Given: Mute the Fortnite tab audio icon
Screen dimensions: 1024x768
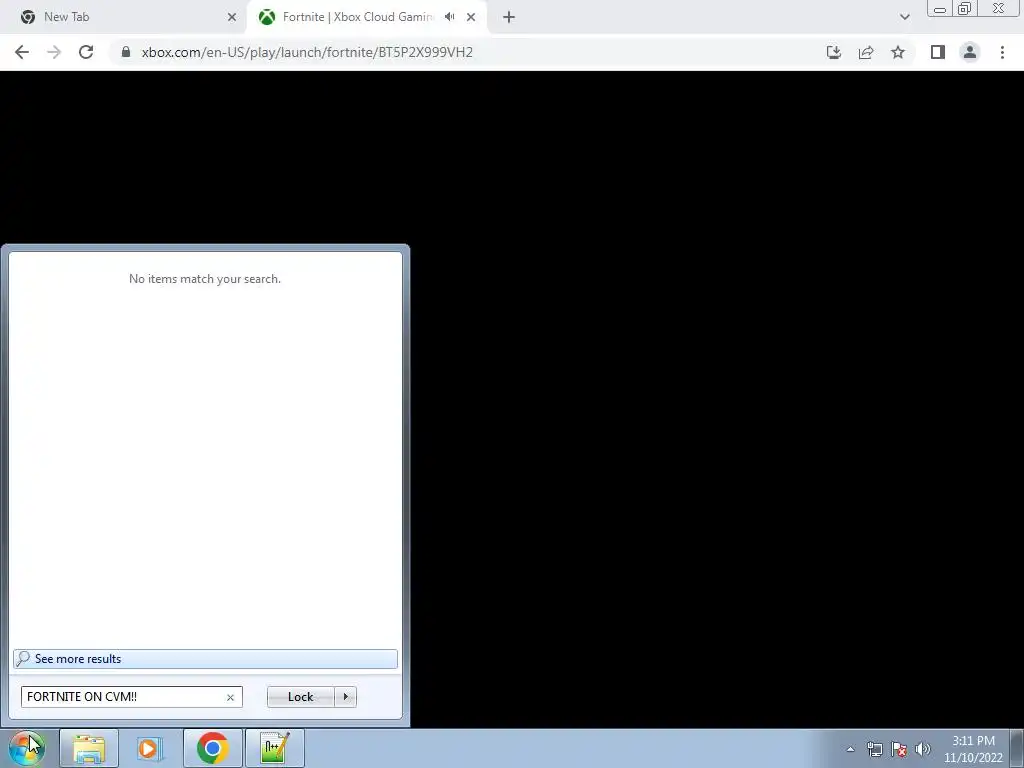Looking at the screenshot, I should coord(449,17).
